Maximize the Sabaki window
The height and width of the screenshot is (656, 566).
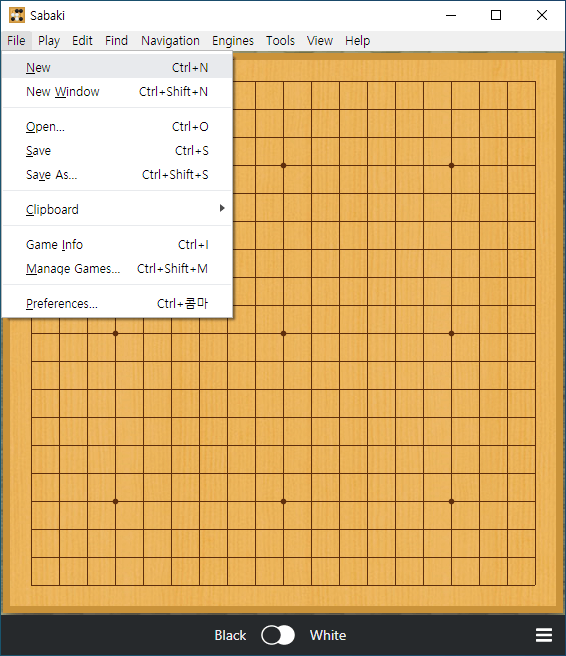click(x=496, y=15)
